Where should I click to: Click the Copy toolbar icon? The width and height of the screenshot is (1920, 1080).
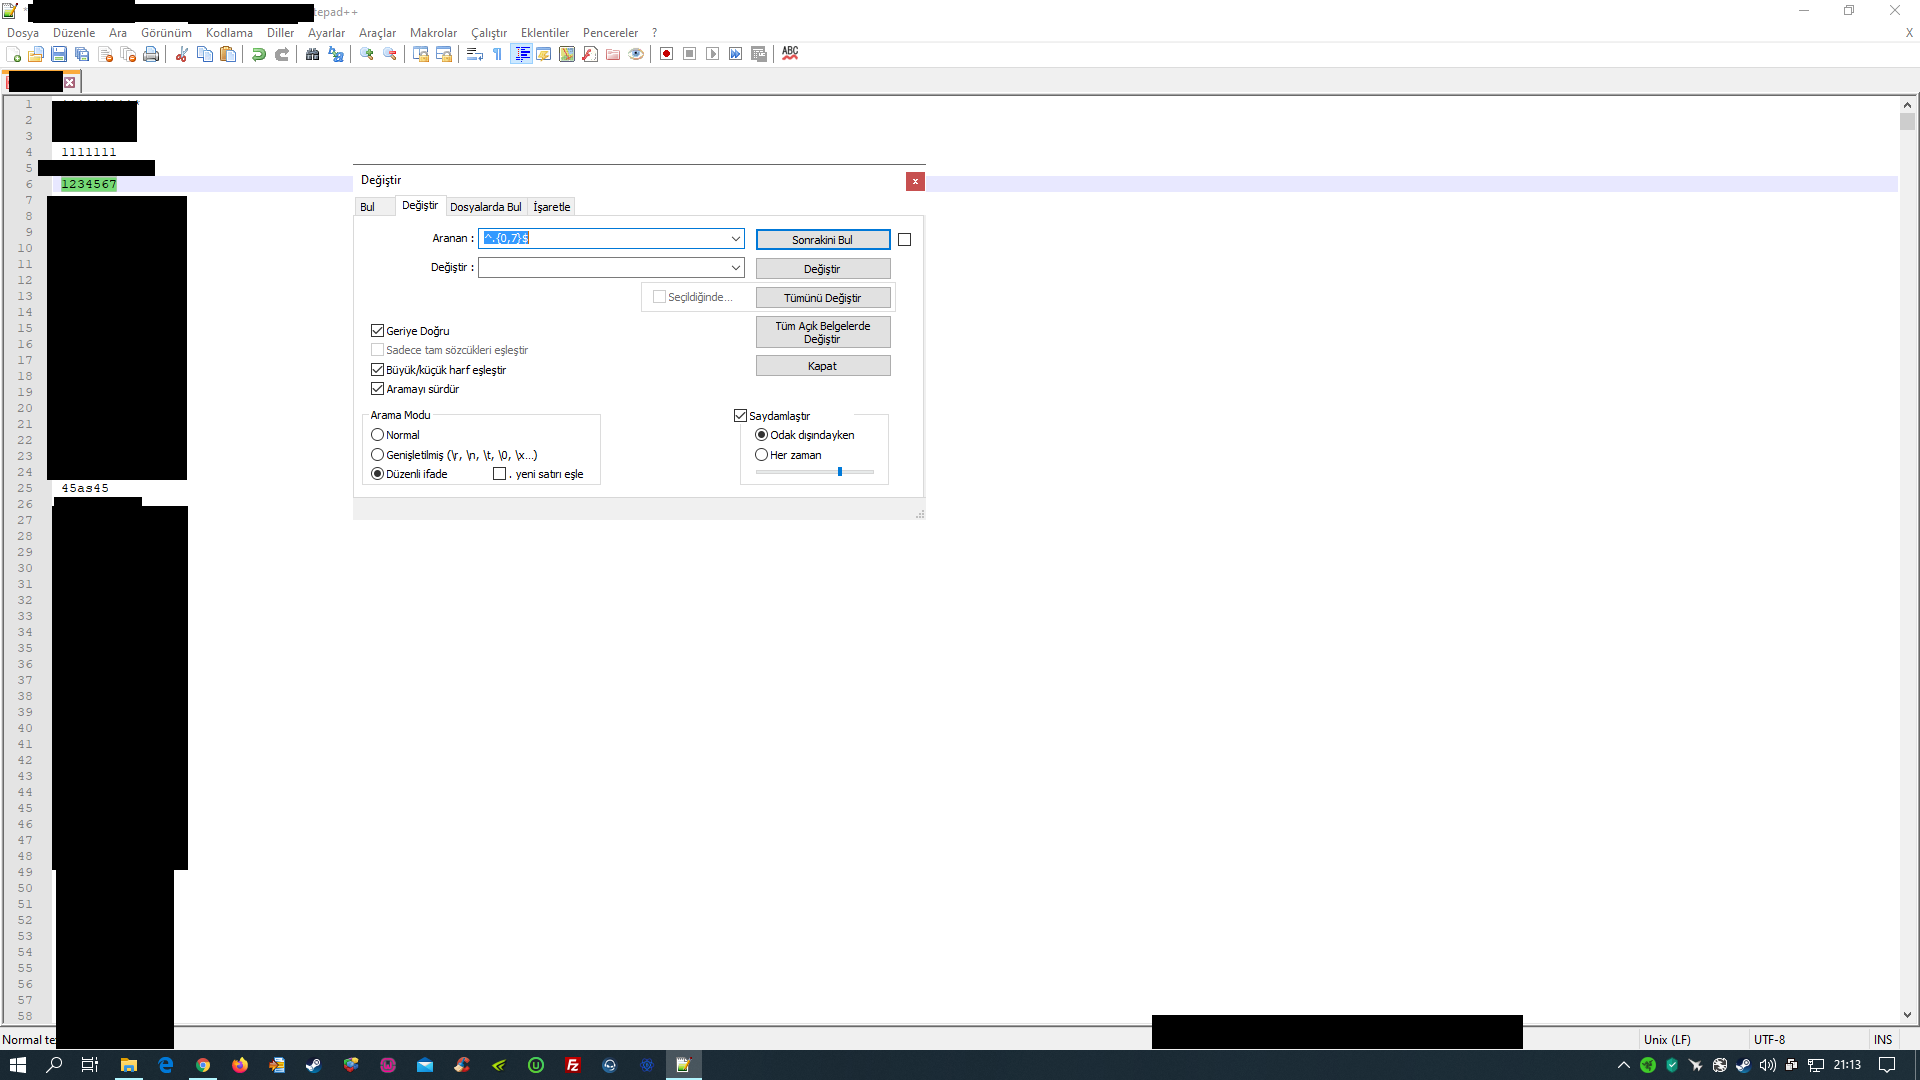point(205,54)
